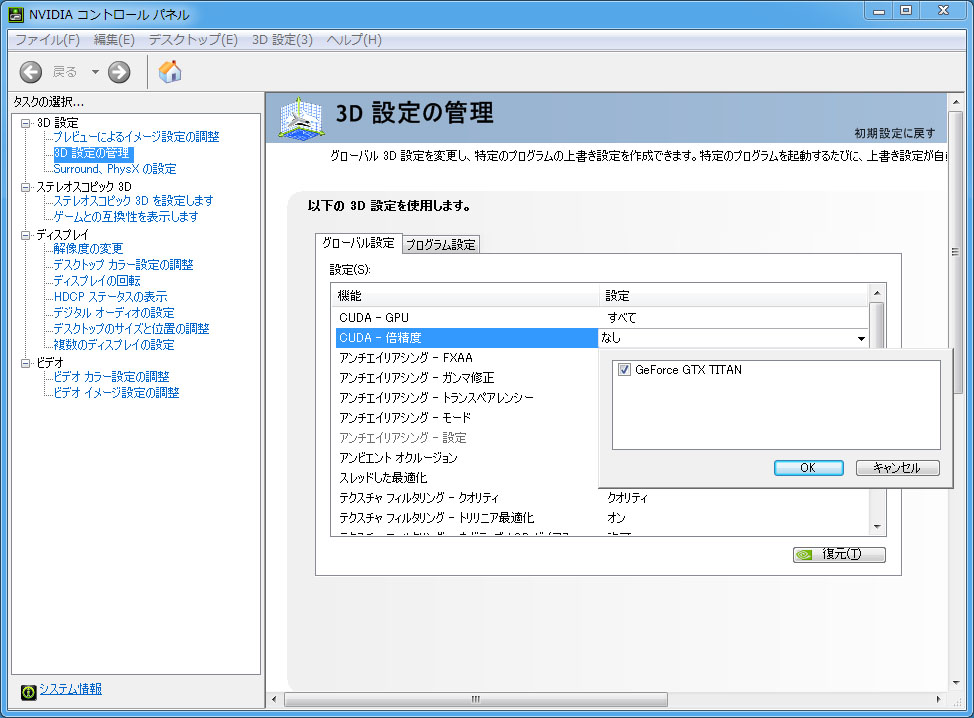Click the Back arrow toolbar icon

30,72
